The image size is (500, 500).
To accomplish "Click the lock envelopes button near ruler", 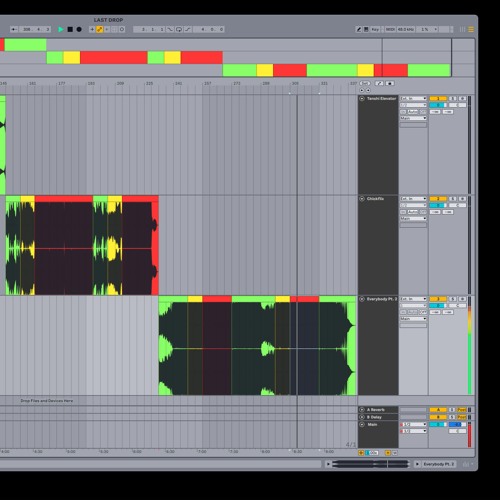I will click(x=390, y=83).
